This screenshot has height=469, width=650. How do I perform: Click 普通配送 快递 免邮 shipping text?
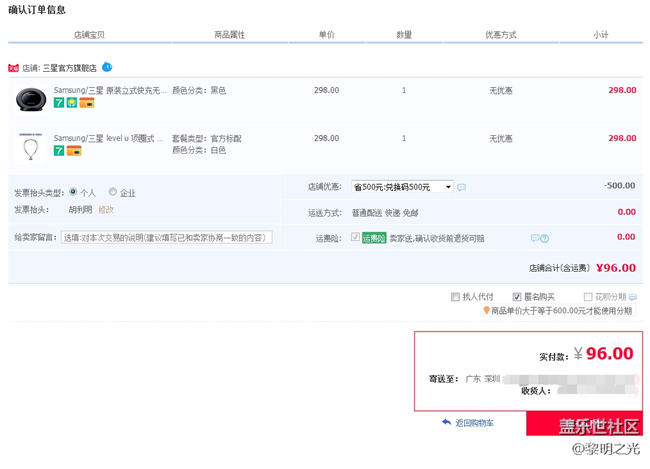pos(385,213)
